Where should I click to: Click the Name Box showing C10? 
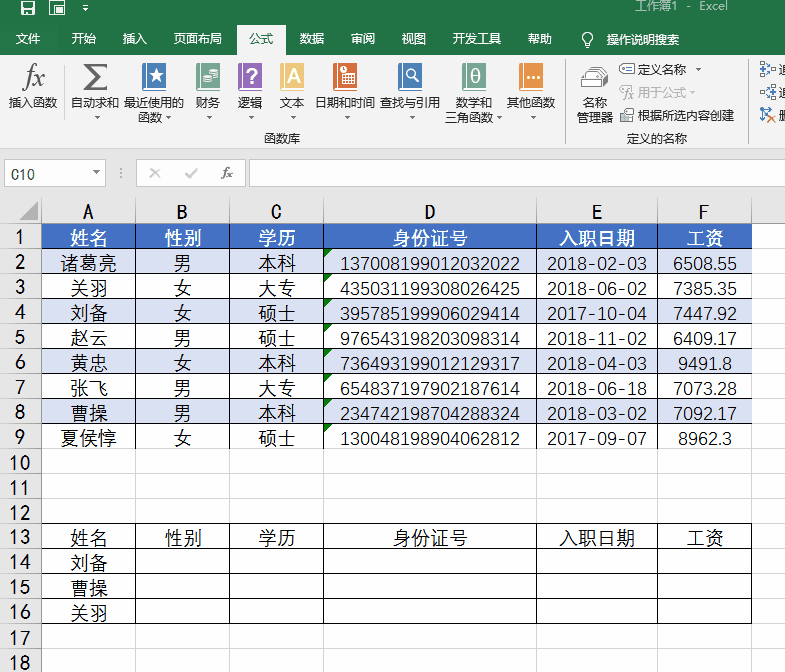click(x=47, y=173)
